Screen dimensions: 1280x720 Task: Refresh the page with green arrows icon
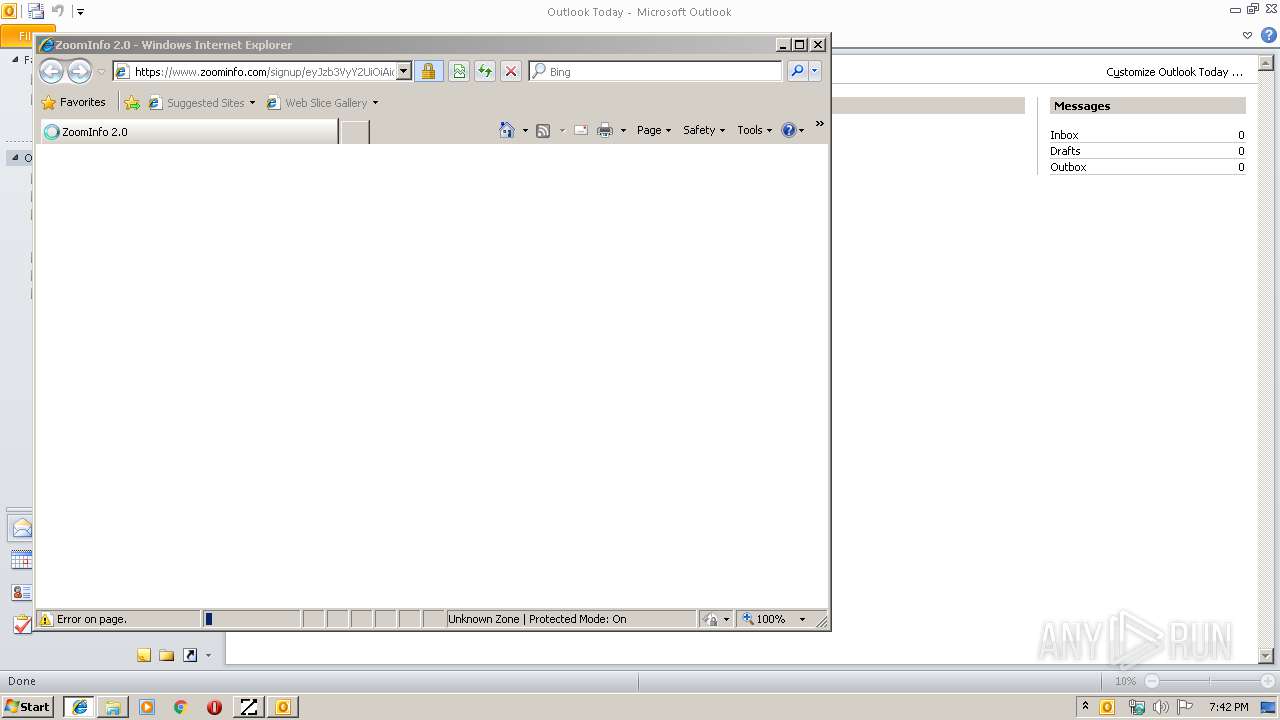pyautogui.click(x=485, y=71)
